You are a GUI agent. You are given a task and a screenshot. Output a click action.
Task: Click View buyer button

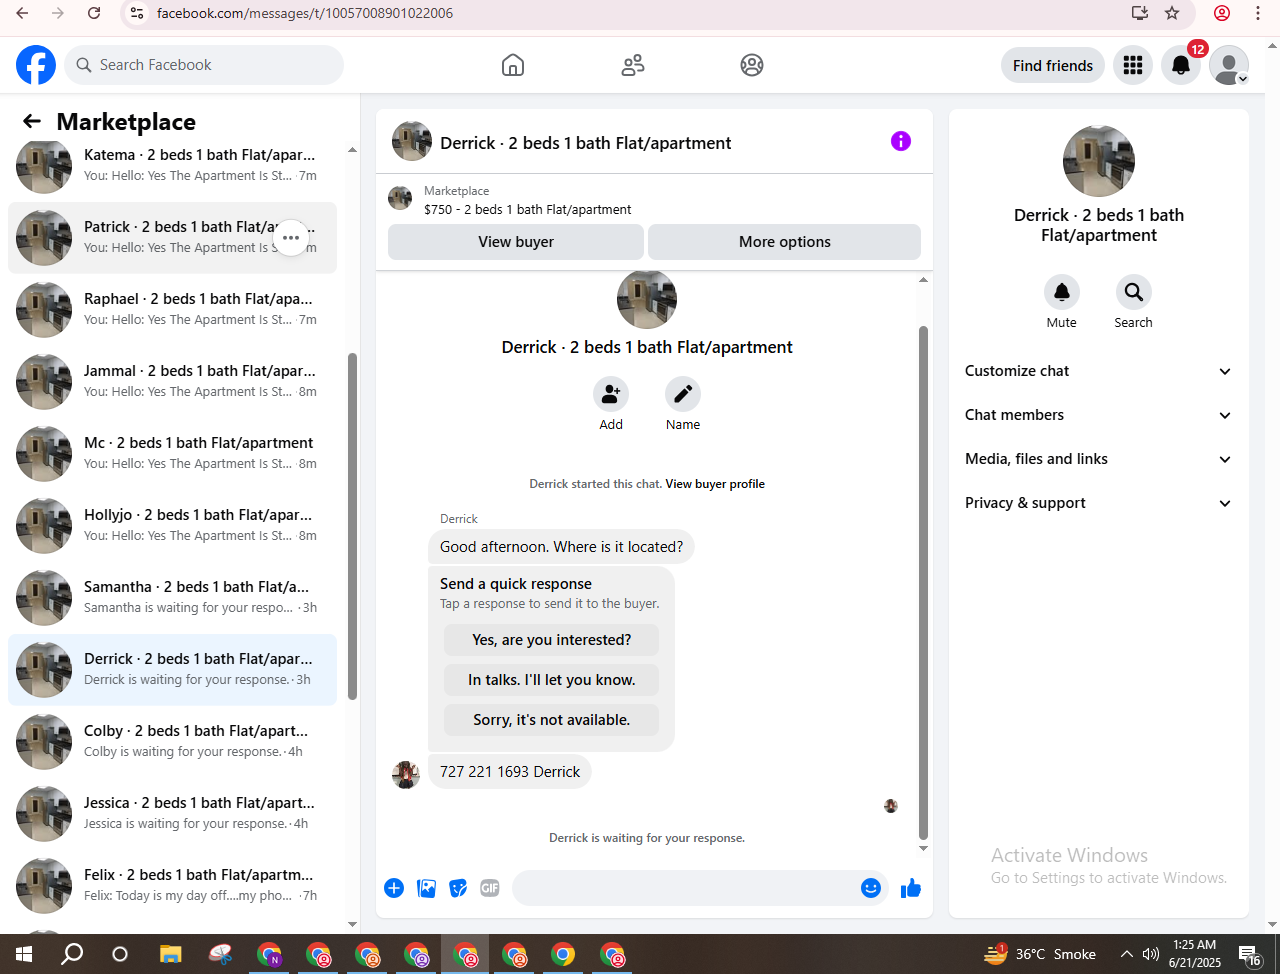[x=516, y=242]
